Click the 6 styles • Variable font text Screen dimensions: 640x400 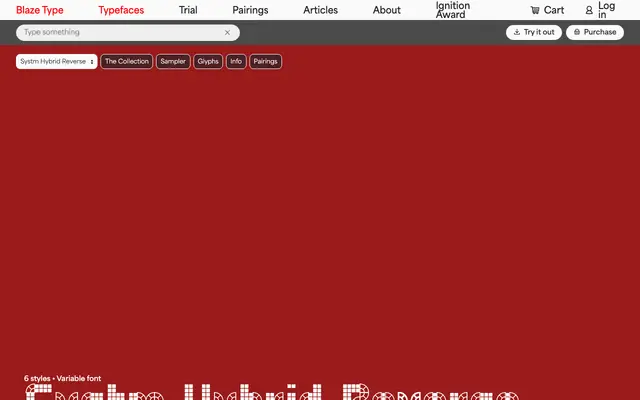(x=62, y=378)
